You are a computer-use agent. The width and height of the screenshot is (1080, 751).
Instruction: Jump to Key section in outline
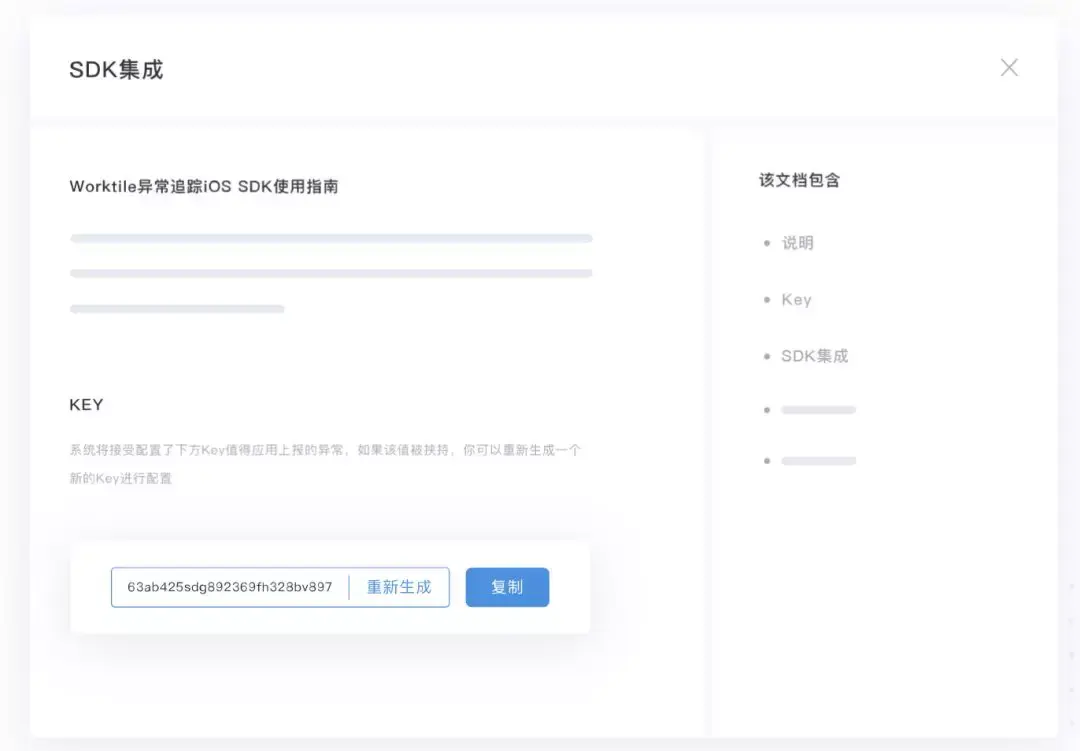[x=796, y=300]
